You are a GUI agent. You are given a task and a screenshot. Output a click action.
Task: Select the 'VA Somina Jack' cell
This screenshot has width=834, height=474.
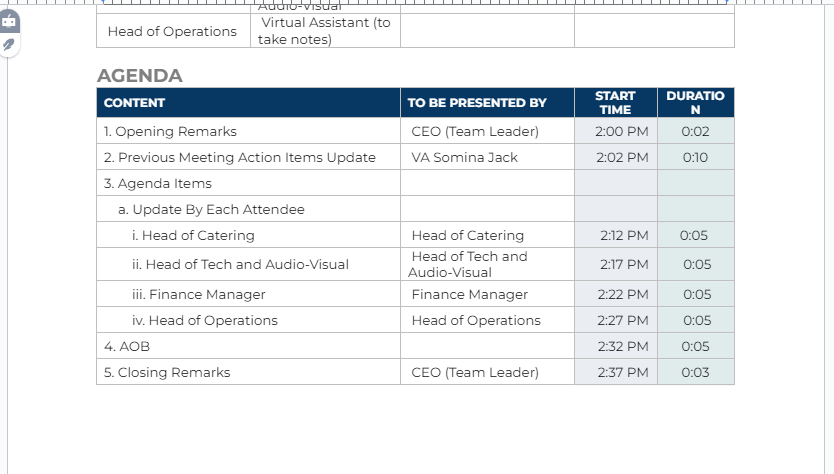click(487, 157)
